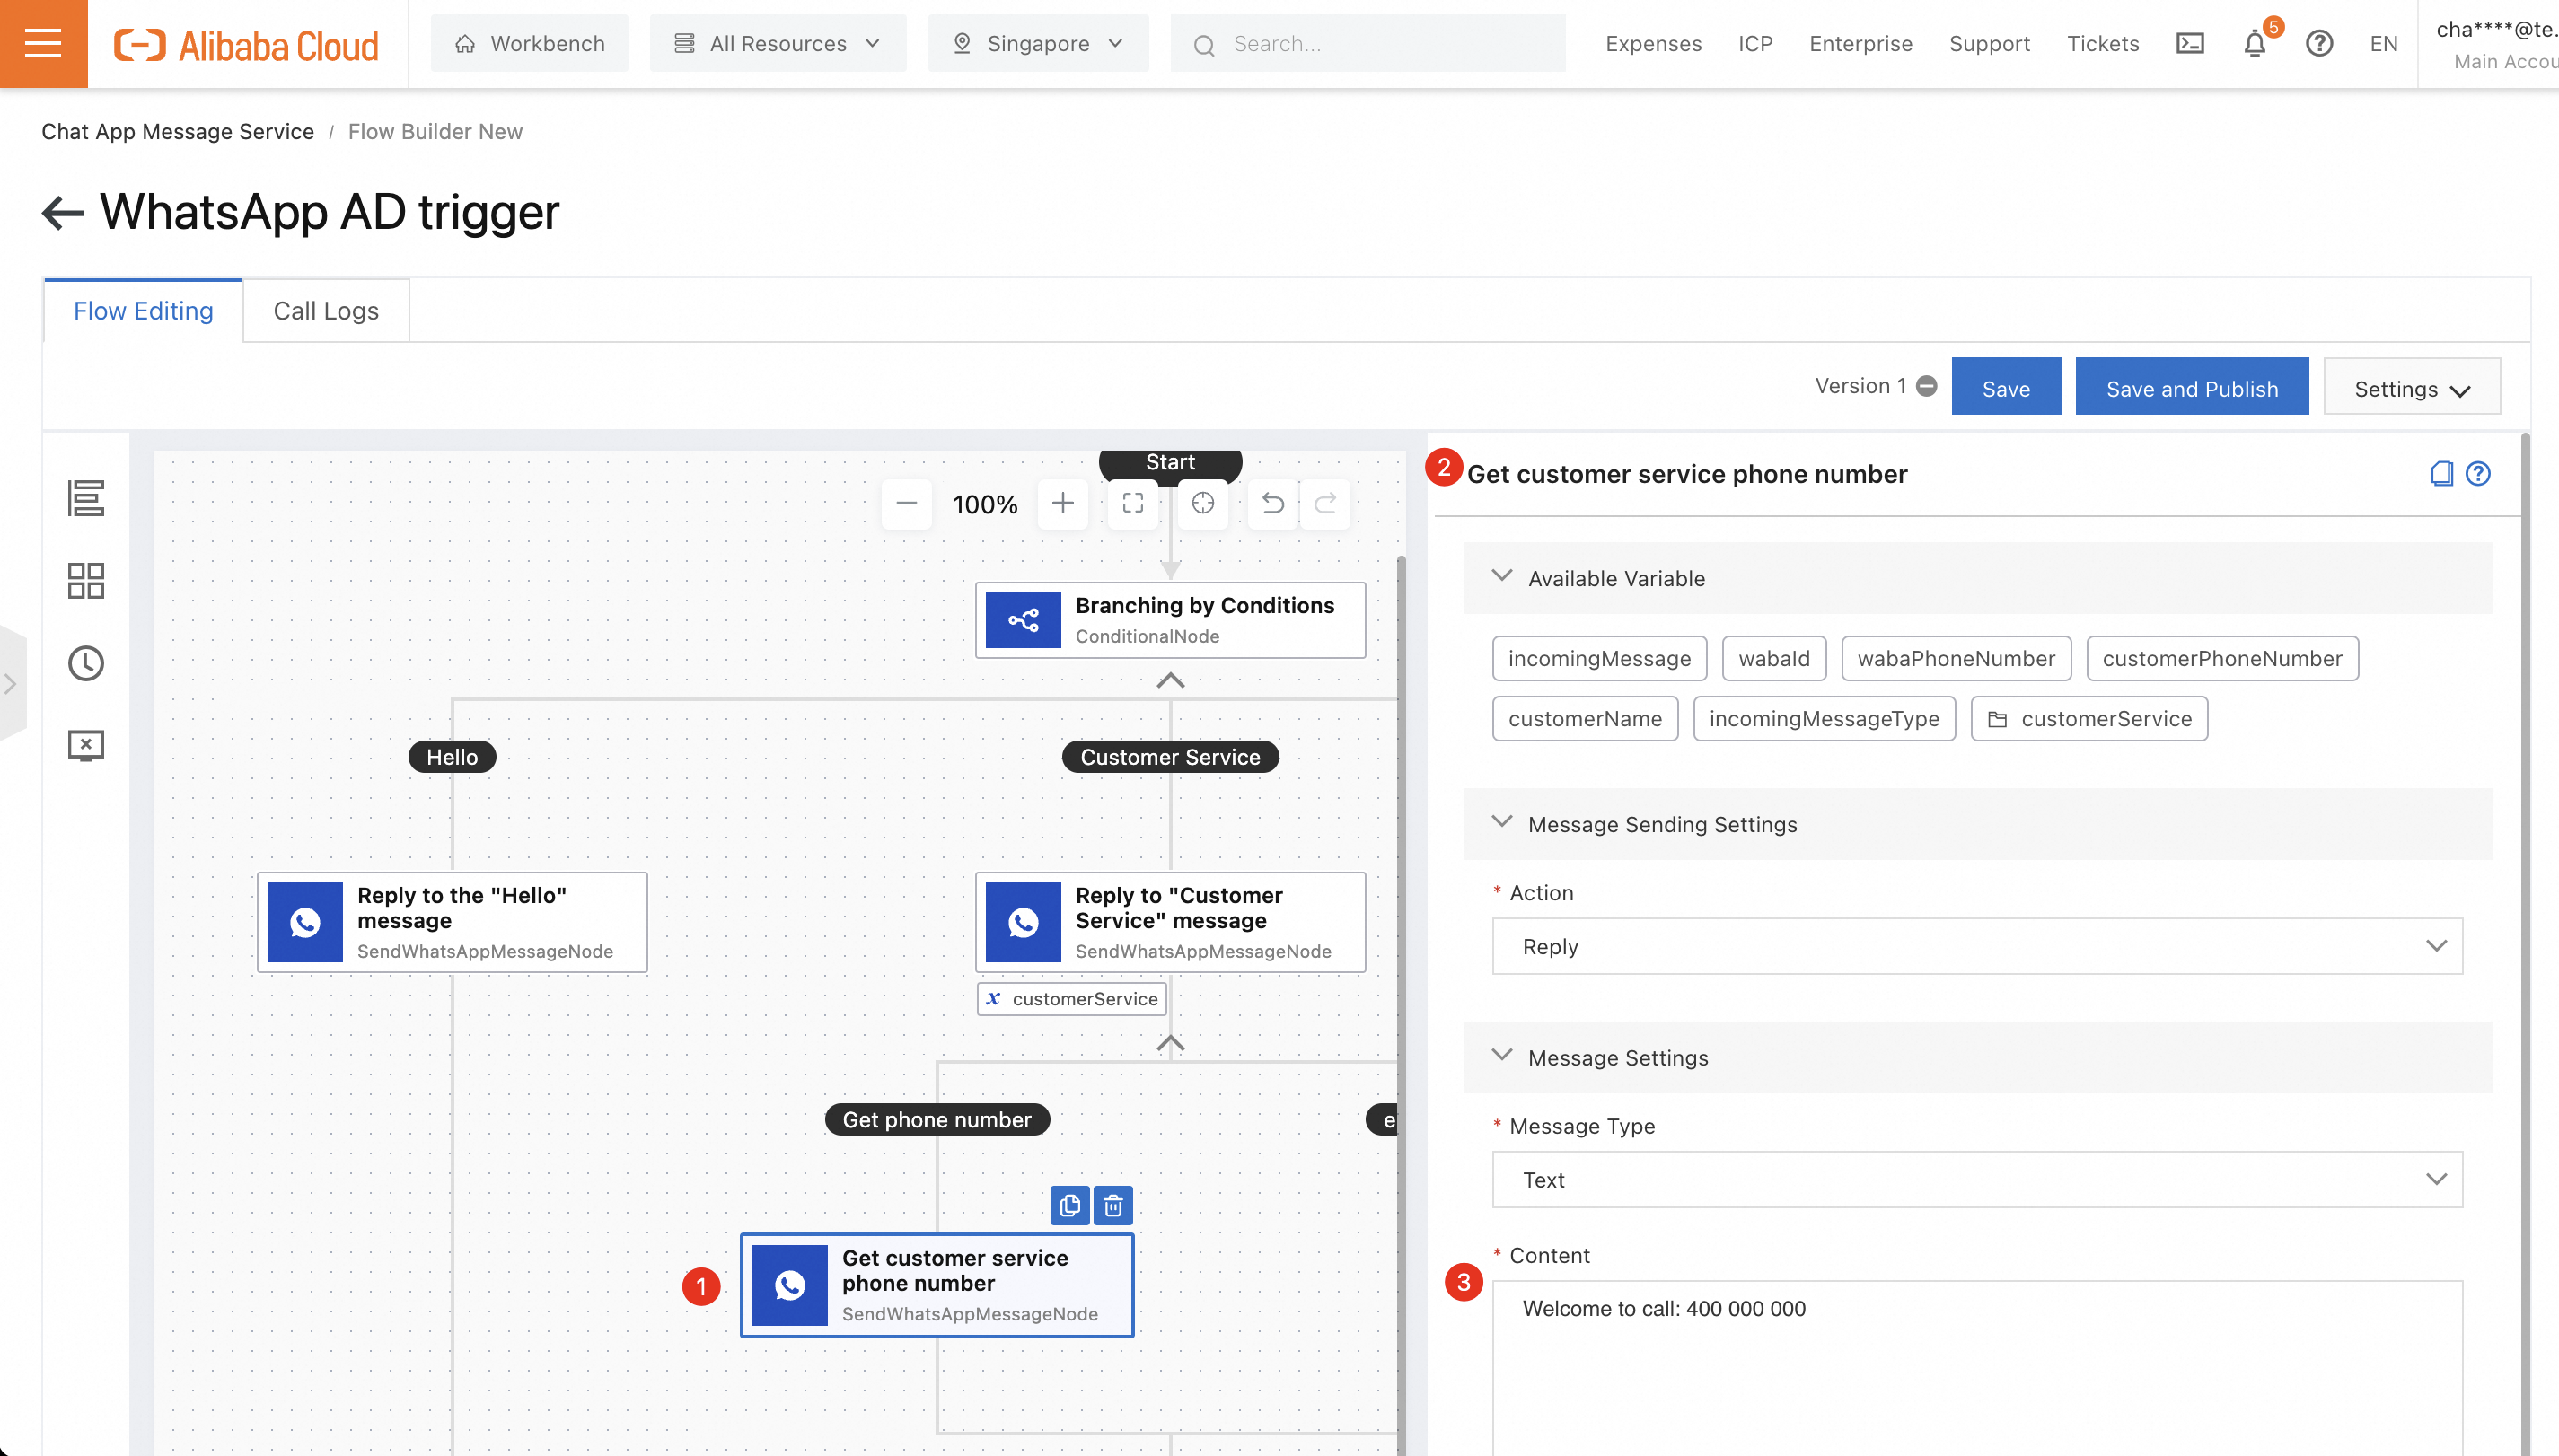Delete the selected node with trash icon

[x=1113, y=1206]
